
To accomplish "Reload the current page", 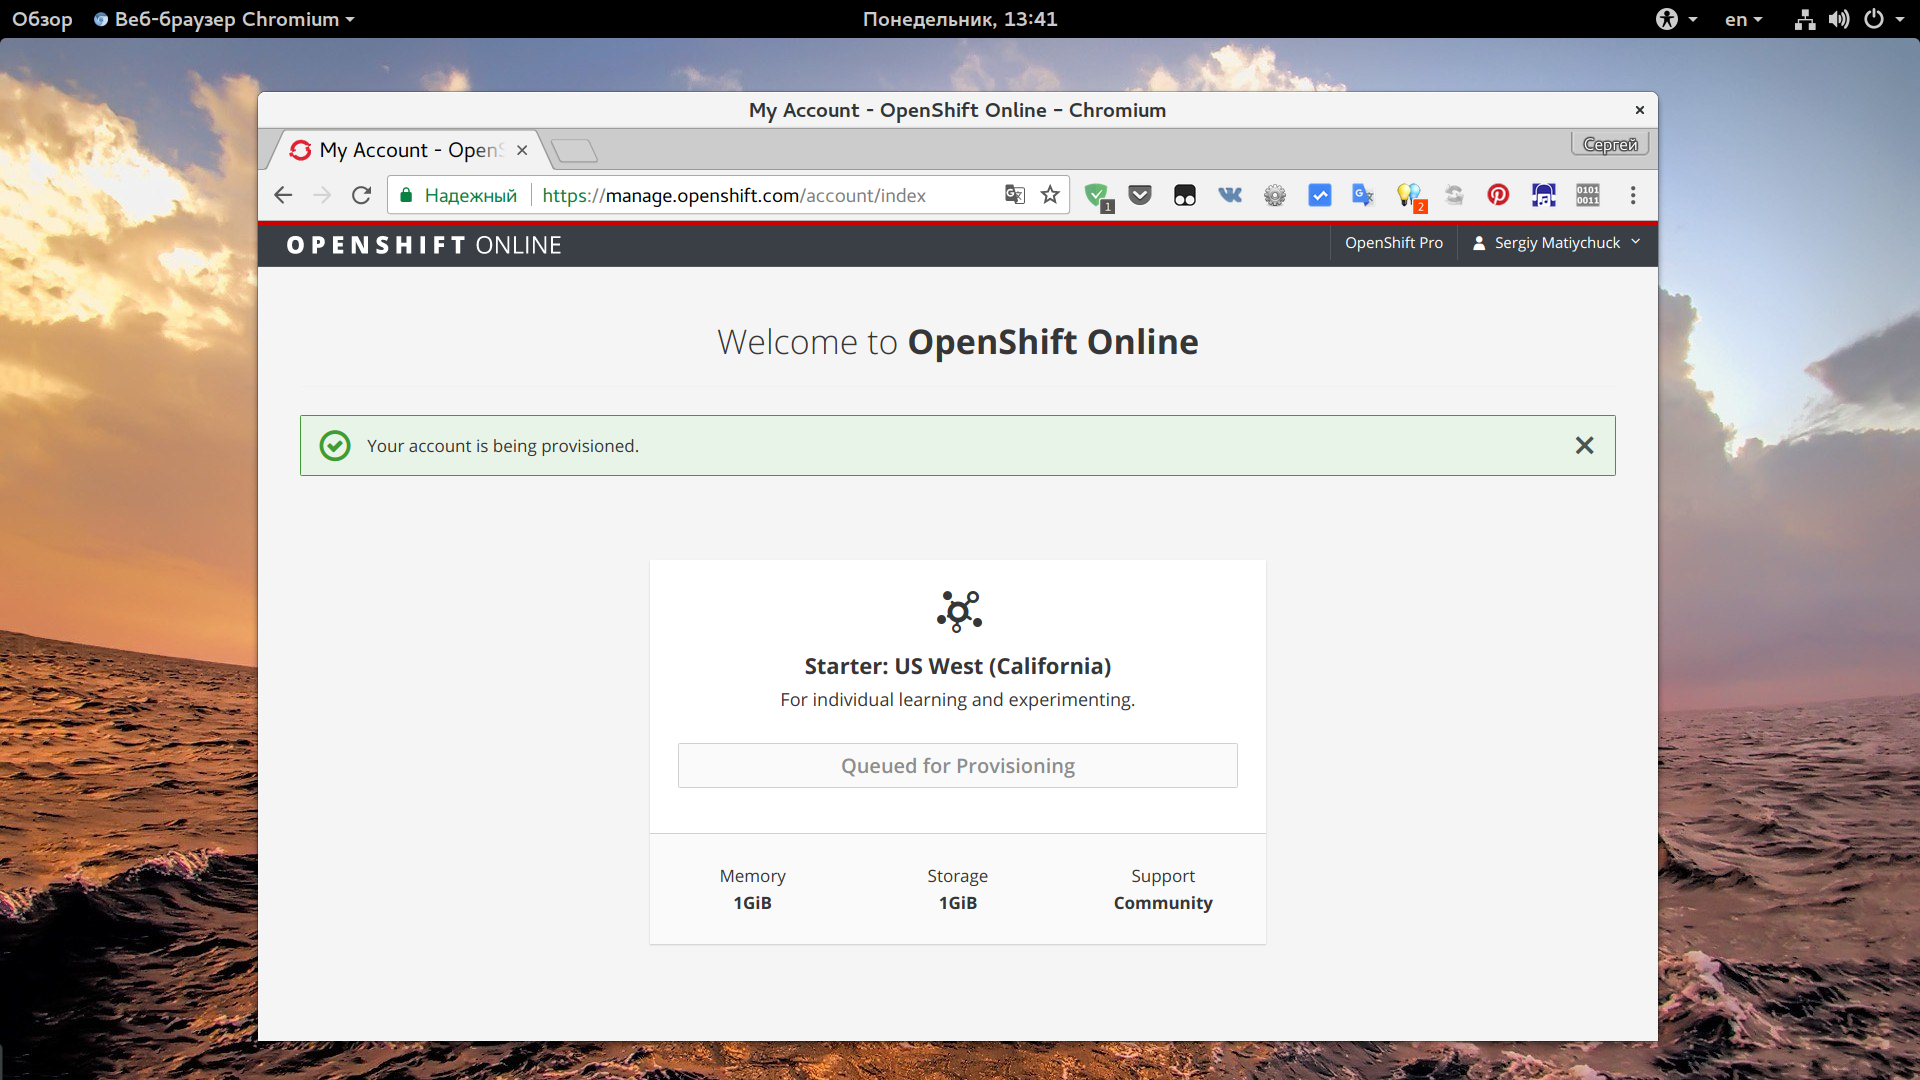I will click(361, 195).
